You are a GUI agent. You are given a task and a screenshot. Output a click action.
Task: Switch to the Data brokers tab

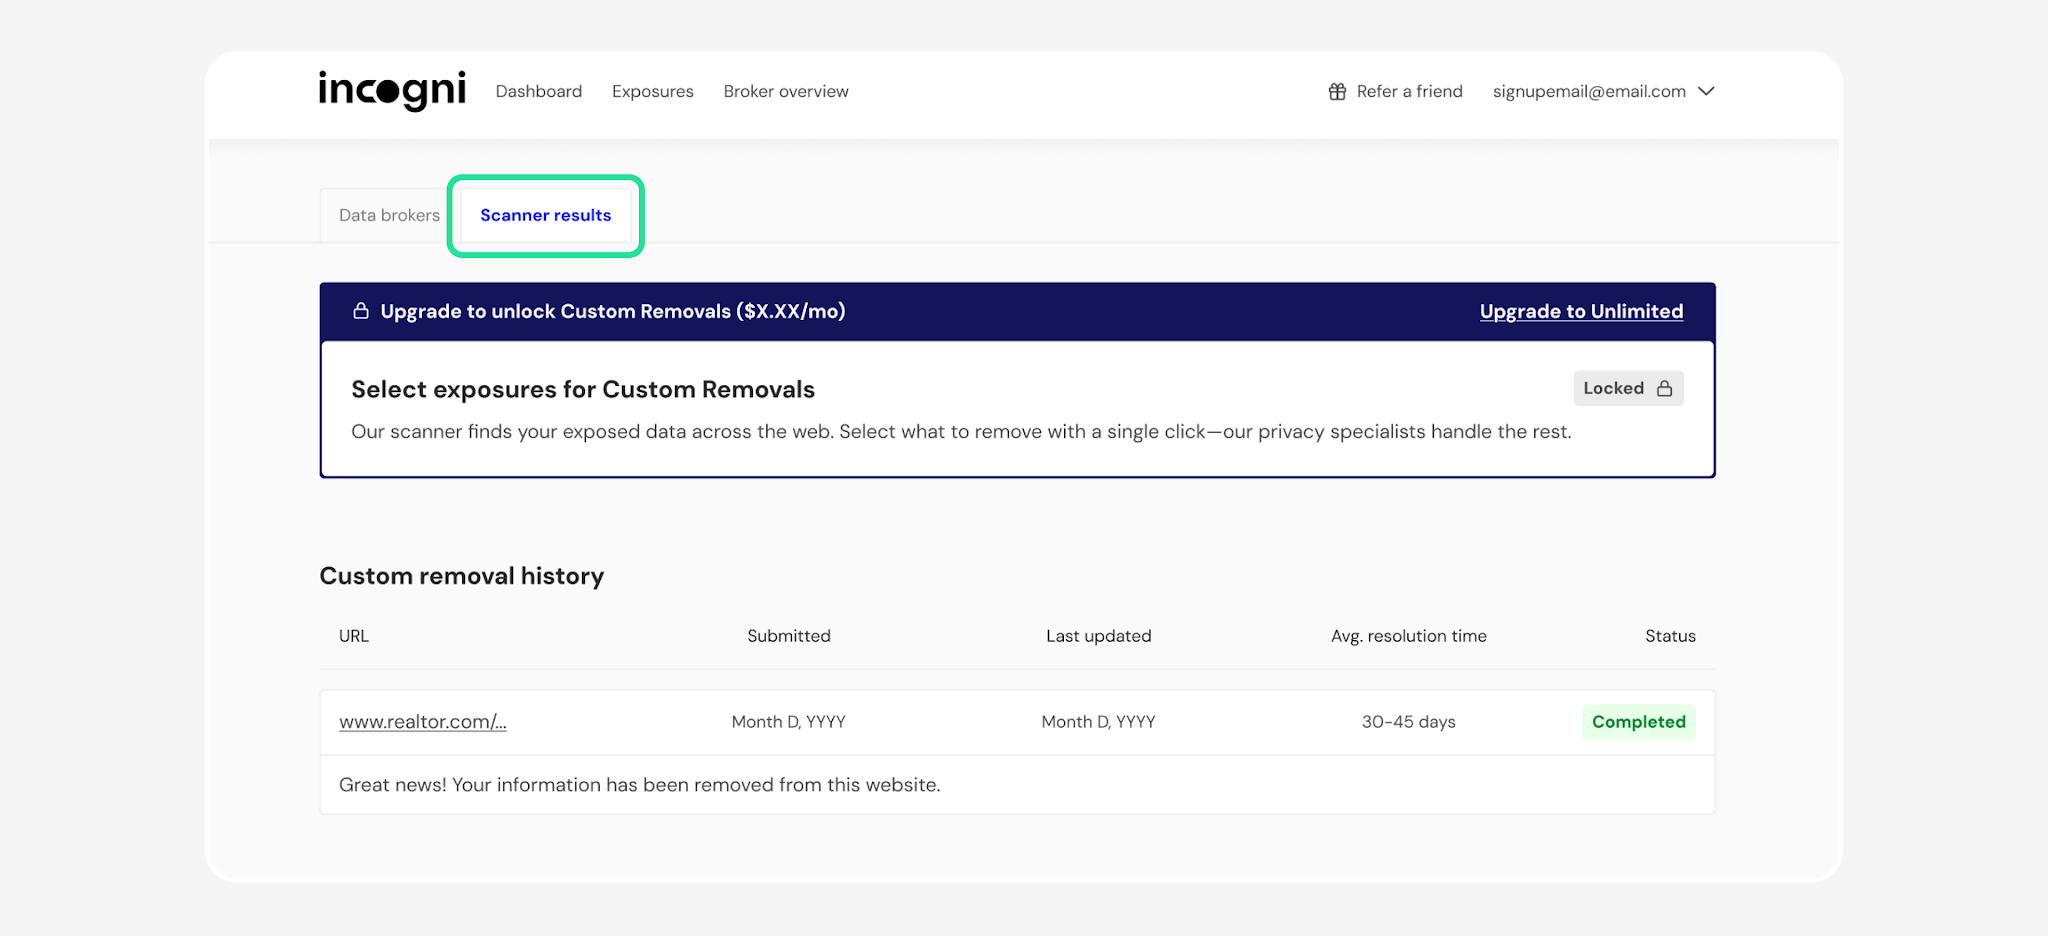point(389,215)
